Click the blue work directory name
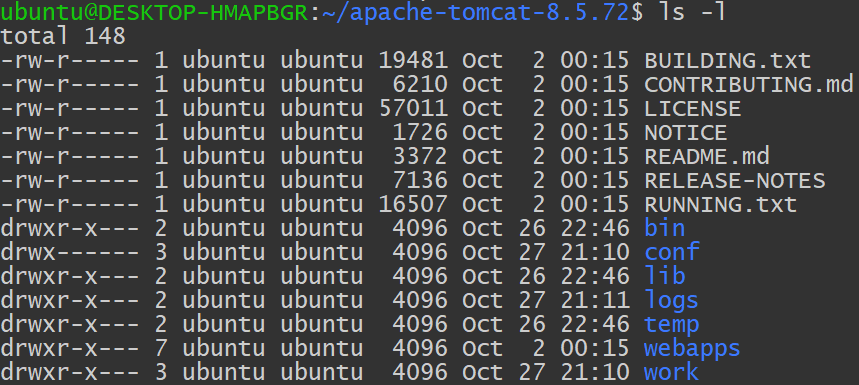Image resolution: width=859 pixels, height=385 pixels. 671,372
